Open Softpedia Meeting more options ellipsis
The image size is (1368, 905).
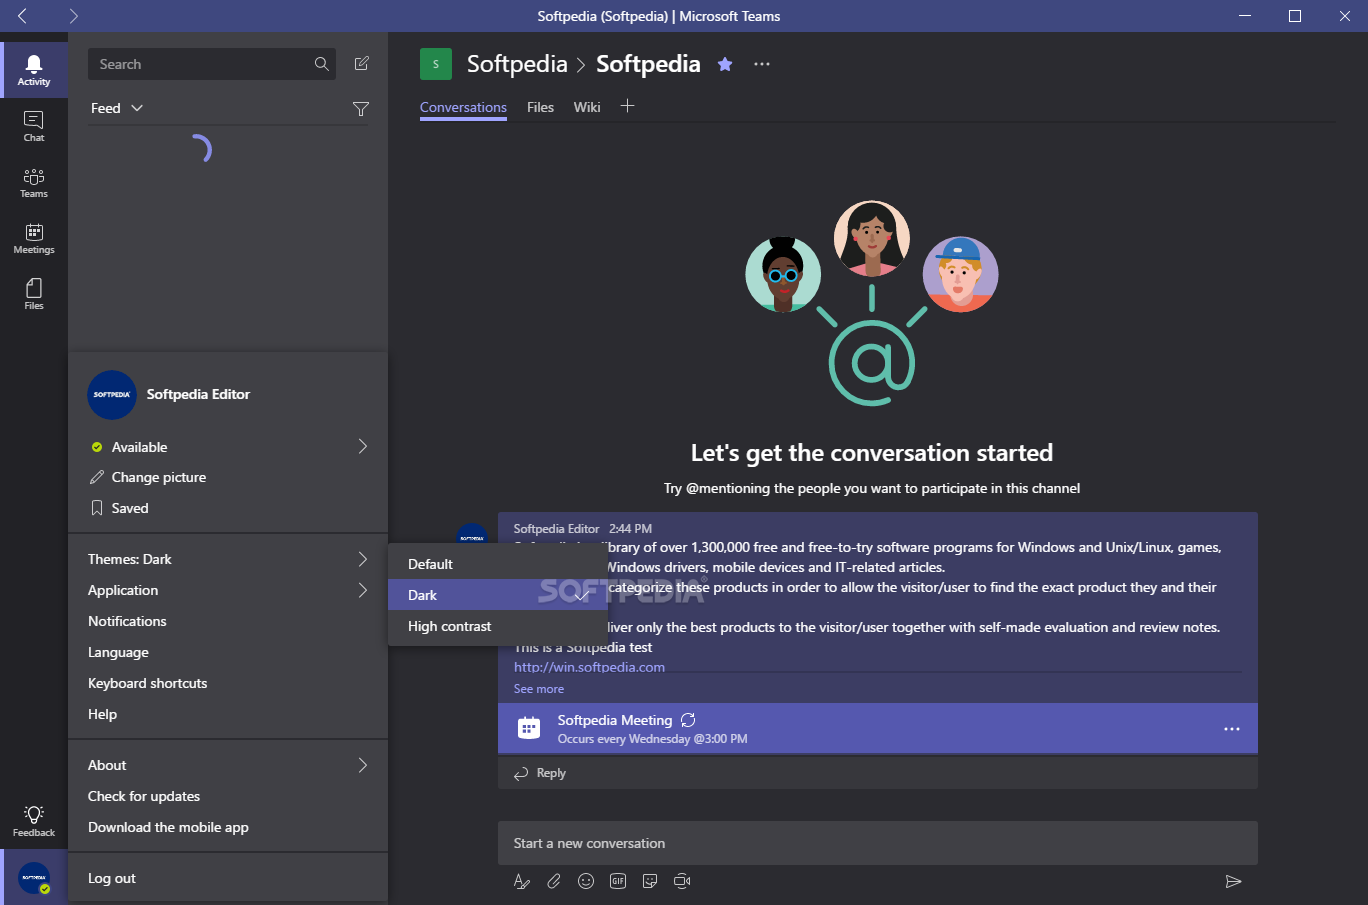pos(1232,729)
